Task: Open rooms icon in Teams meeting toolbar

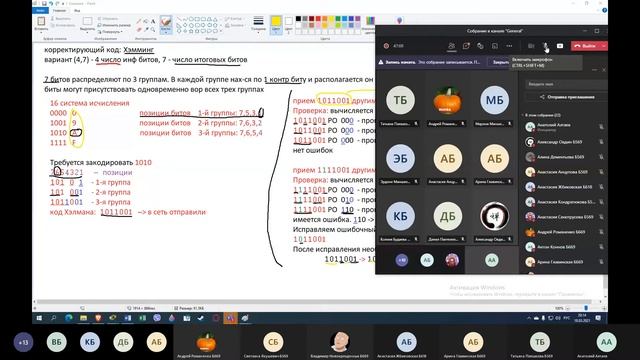Action: (495, 46)
